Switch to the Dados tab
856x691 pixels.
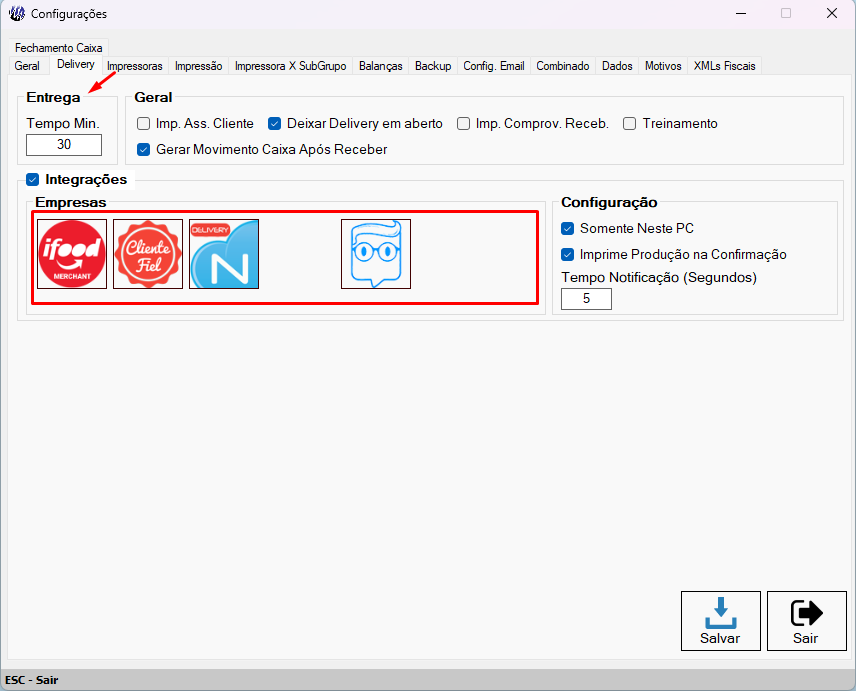617,66
